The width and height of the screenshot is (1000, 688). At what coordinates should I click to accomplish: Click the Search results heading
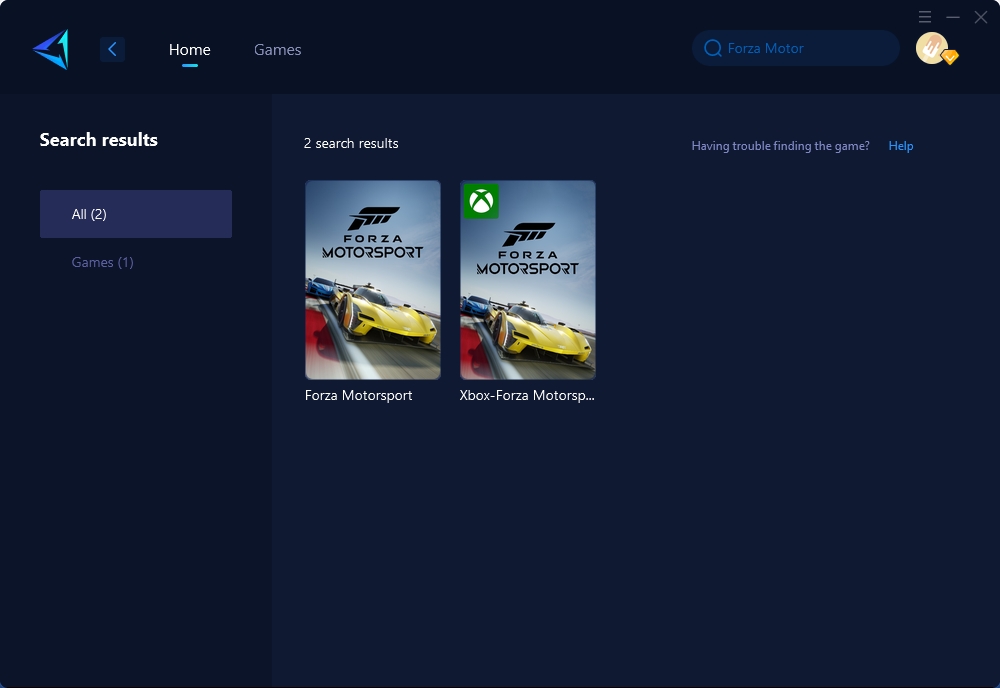[x=99, y=140]
